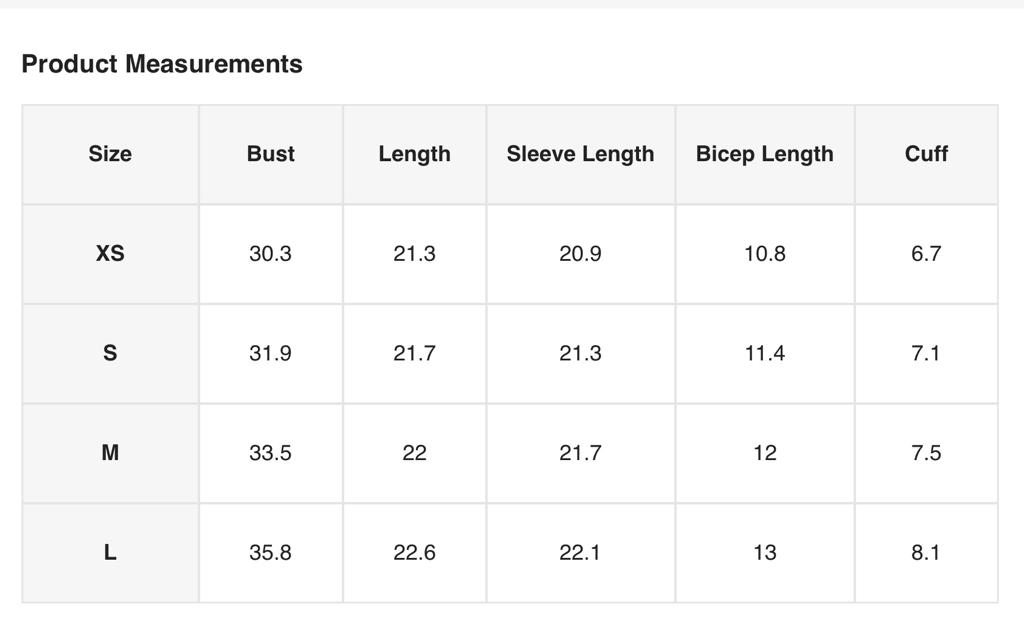Select the M size row label
The width and height of the screenshot is (1024, 631).
(x=110, y=453)
